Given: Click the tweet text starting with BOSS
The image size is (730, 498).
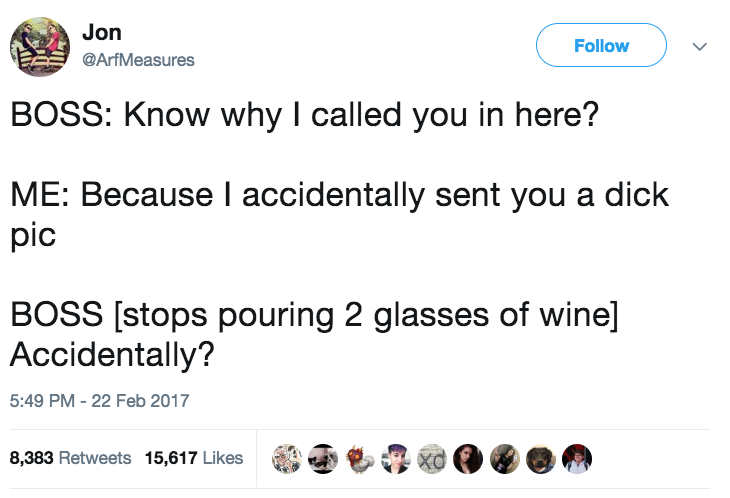Looking at the screenshot, I should [x=305, y=114].
